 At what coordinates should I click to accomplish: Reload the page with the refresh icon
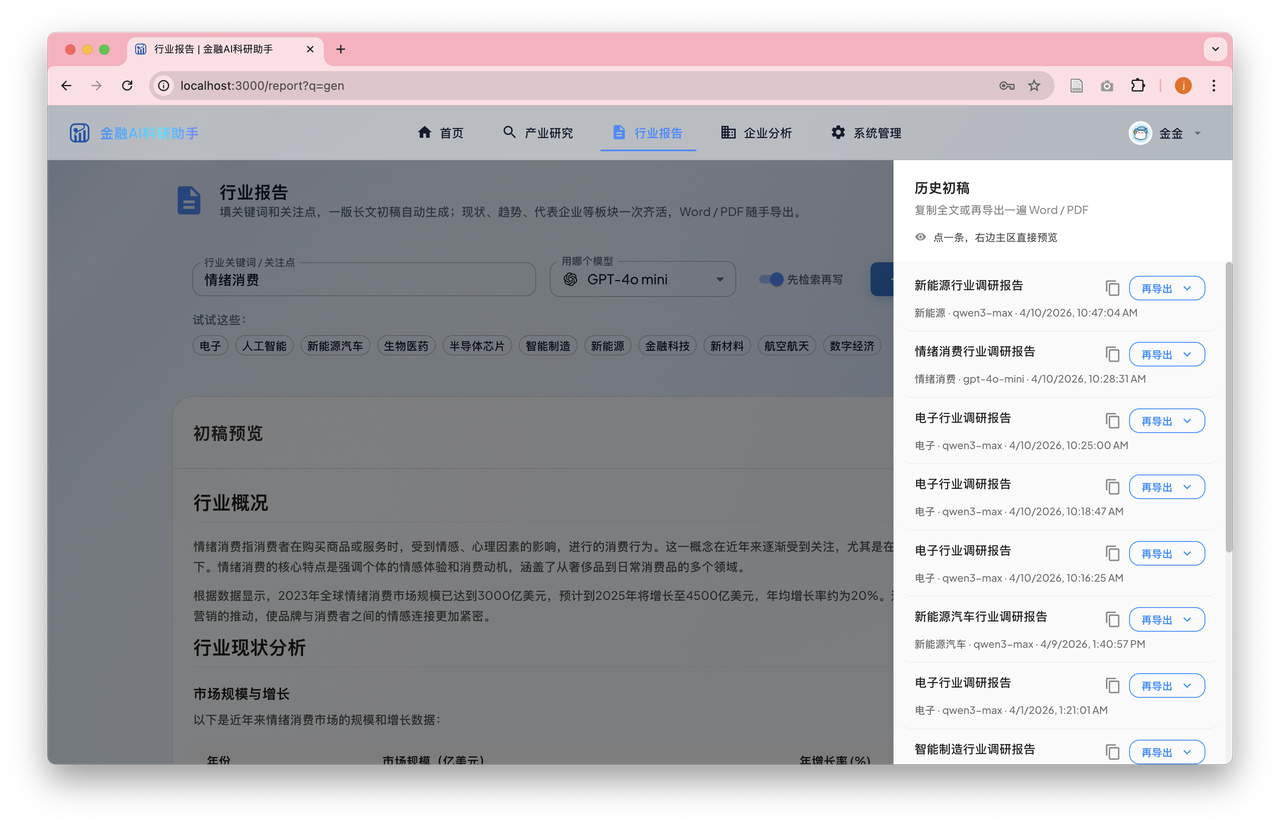[x=127, y=86]
